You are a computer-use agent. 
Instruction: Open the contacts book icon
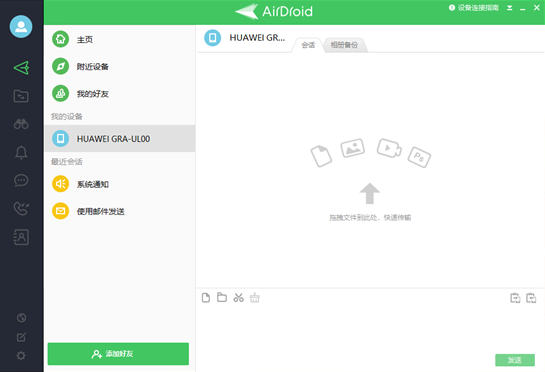(21, 237)
